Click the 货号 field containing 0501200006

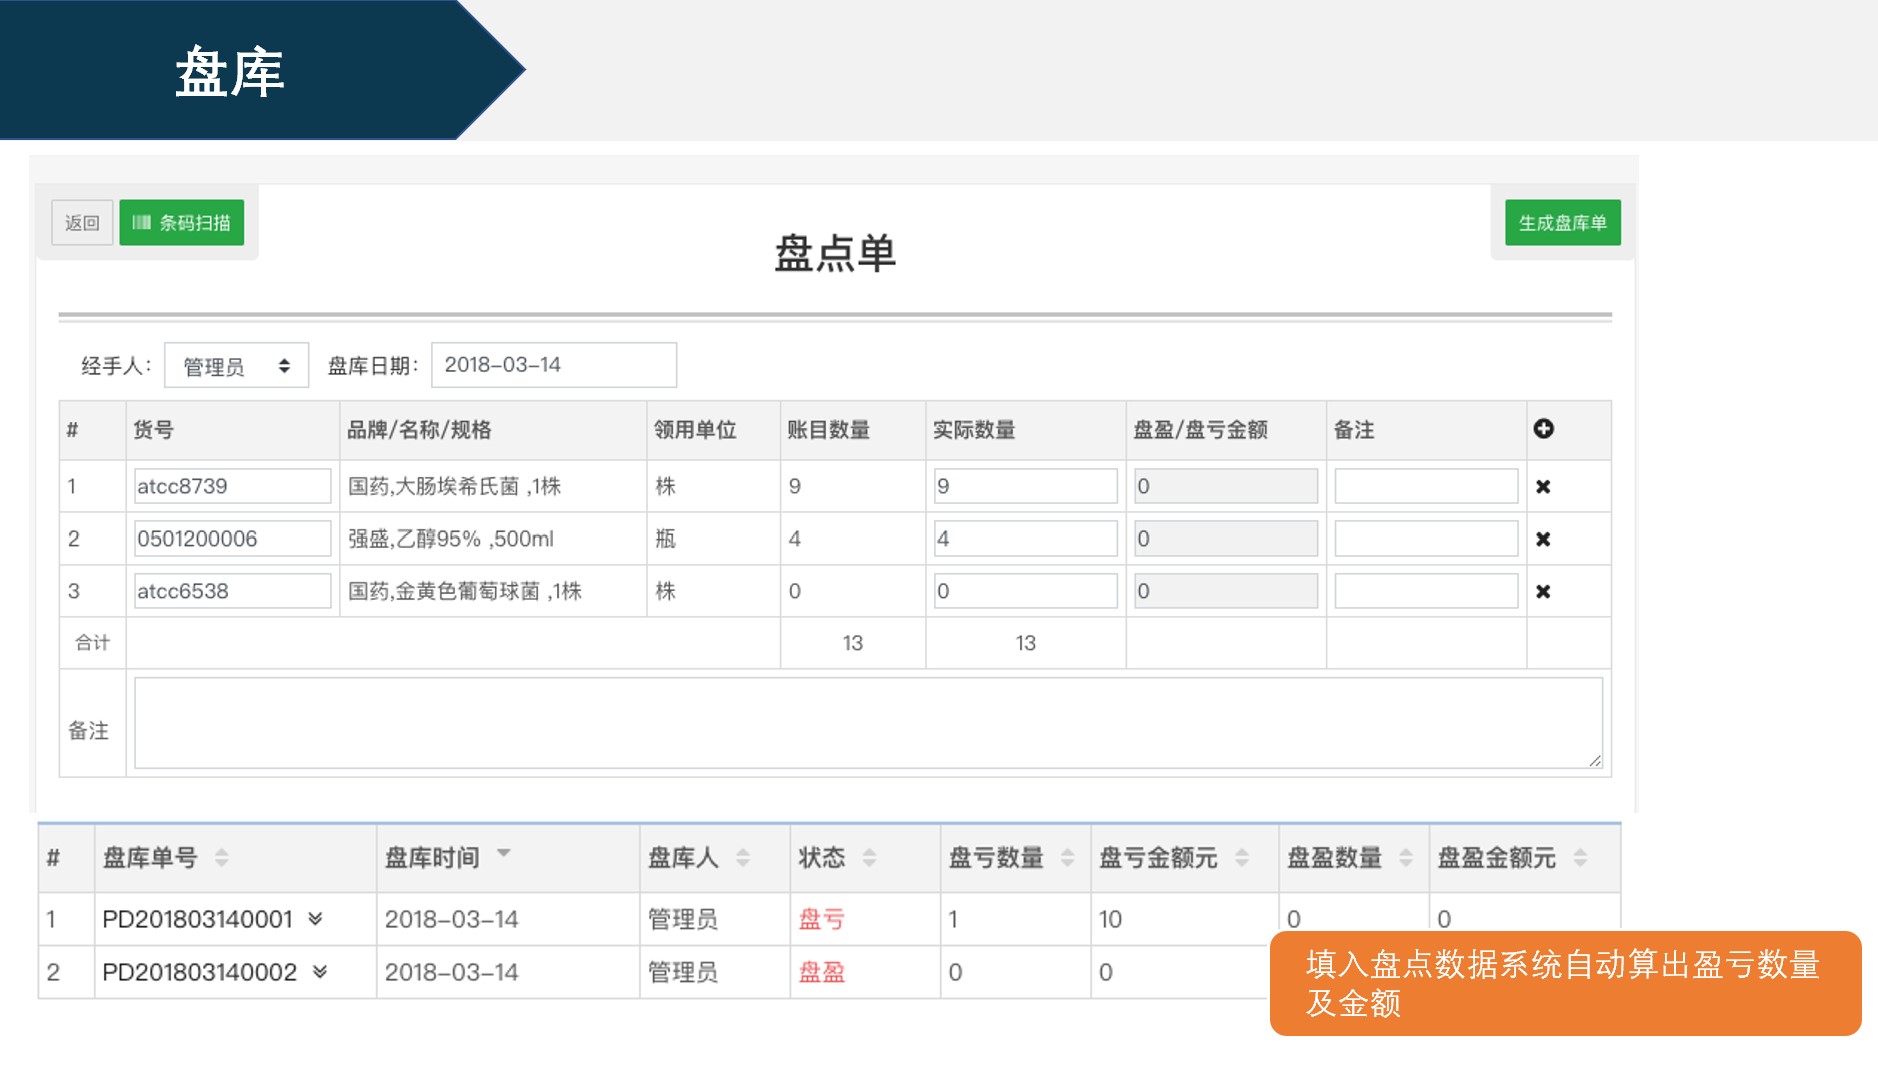pyautogui.click(x=232, y=538)
